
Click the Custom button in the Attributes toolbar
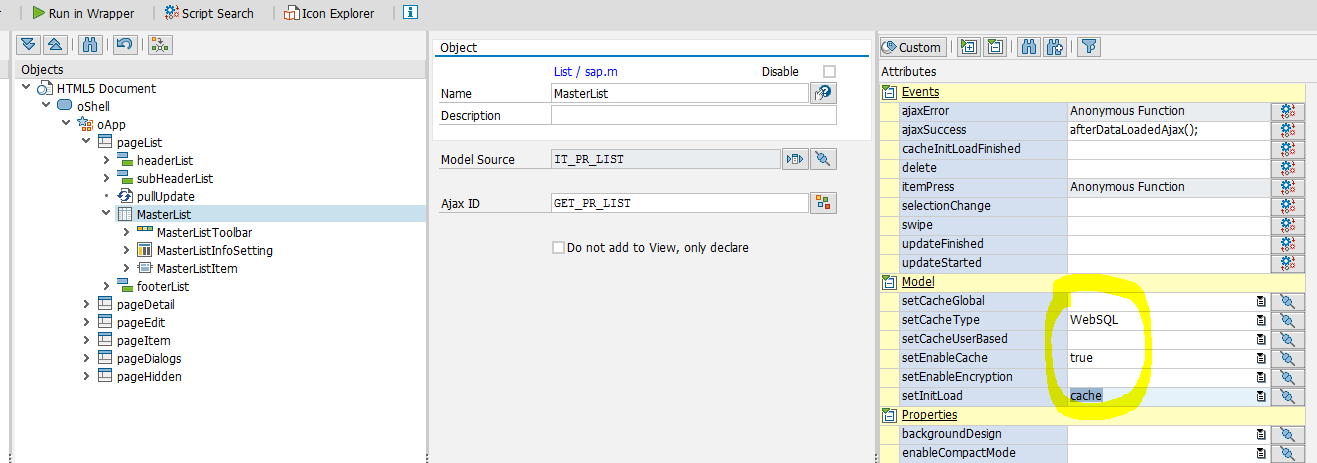(912, 47)
